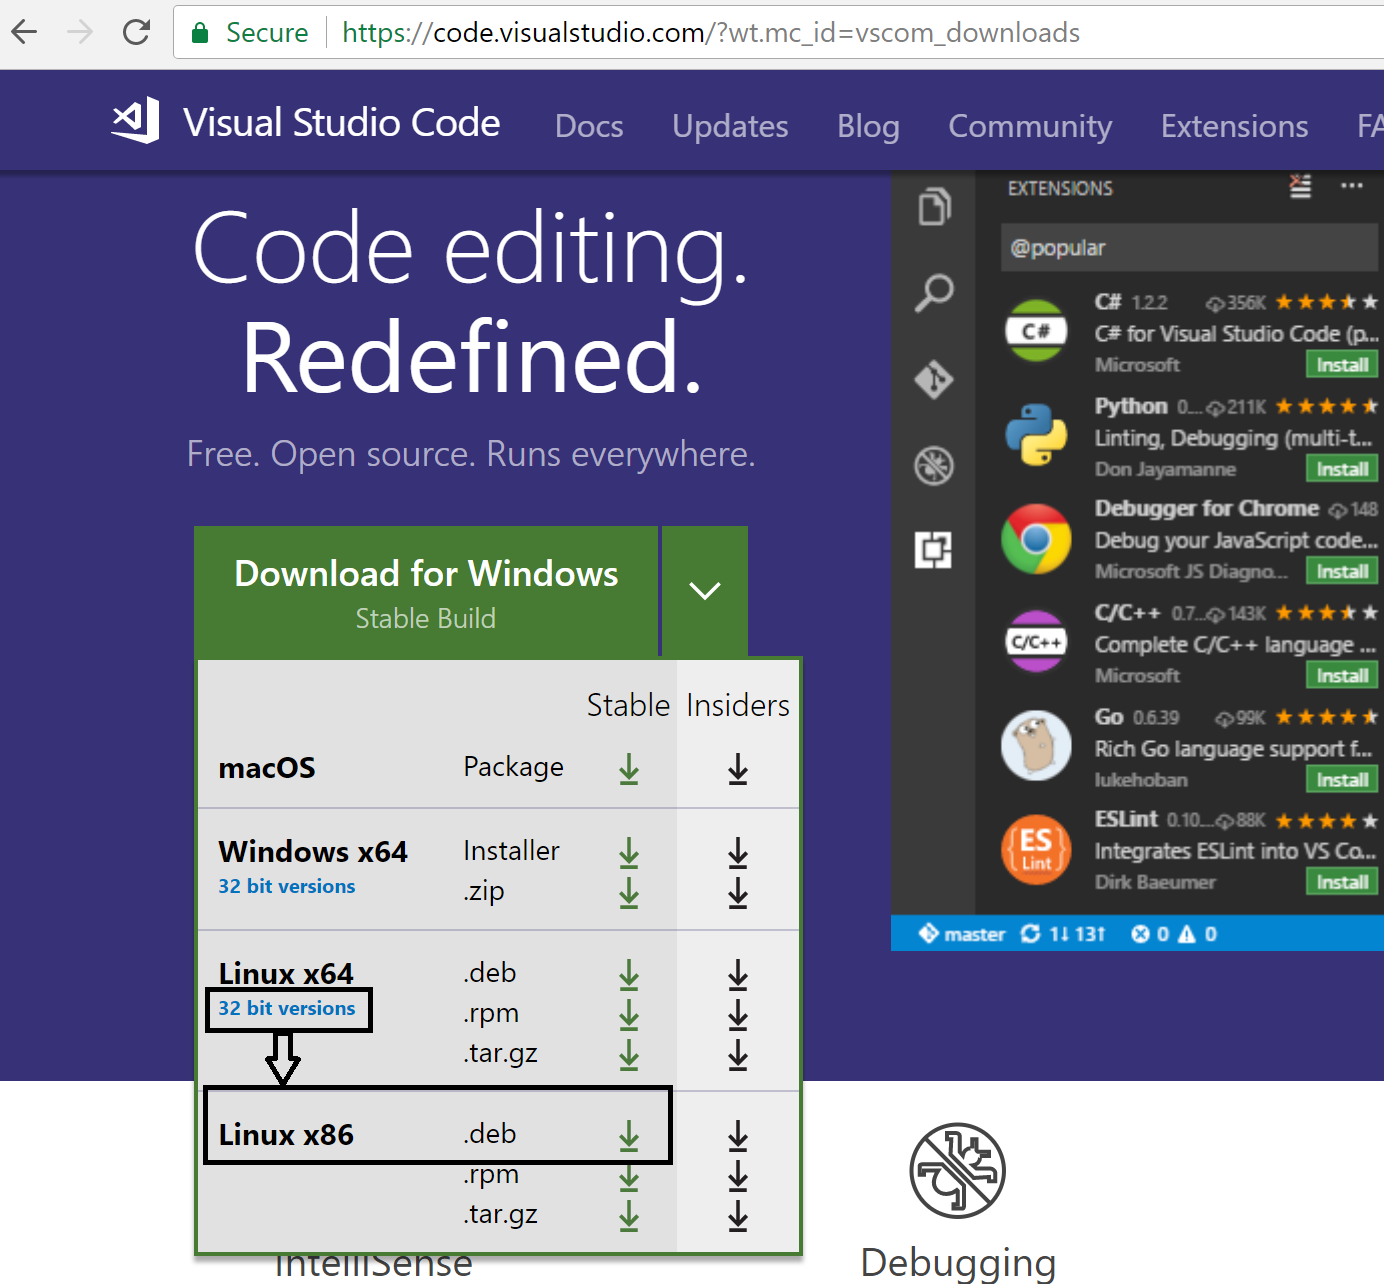Reload the page with the refresh icon
The width and height of the screenshot is (1384, 1284).
coord(136,32)
